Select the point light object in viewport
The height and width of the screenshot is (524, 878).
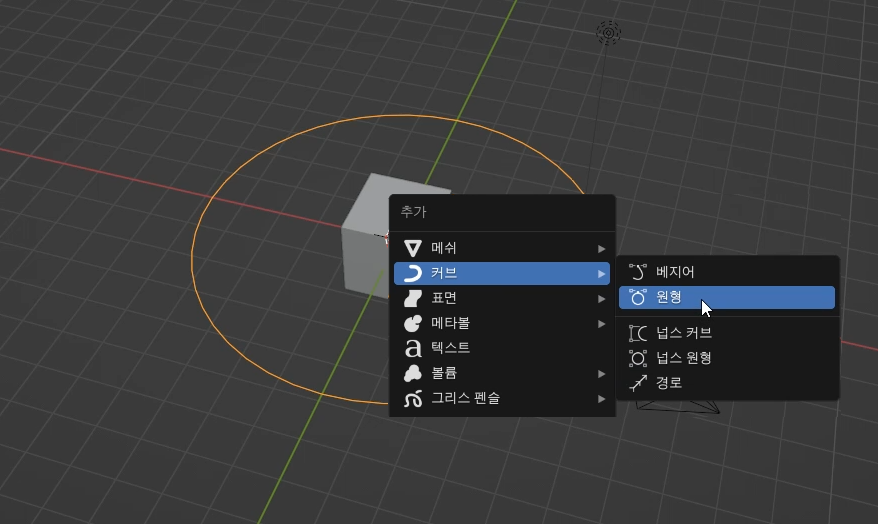pos(608,32)
